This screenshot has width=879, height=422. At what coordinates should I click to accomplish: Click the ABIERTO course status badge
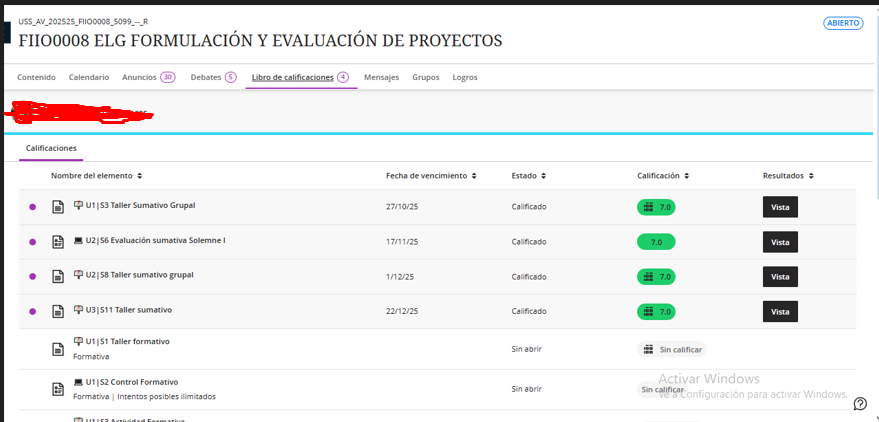[843, 23]
